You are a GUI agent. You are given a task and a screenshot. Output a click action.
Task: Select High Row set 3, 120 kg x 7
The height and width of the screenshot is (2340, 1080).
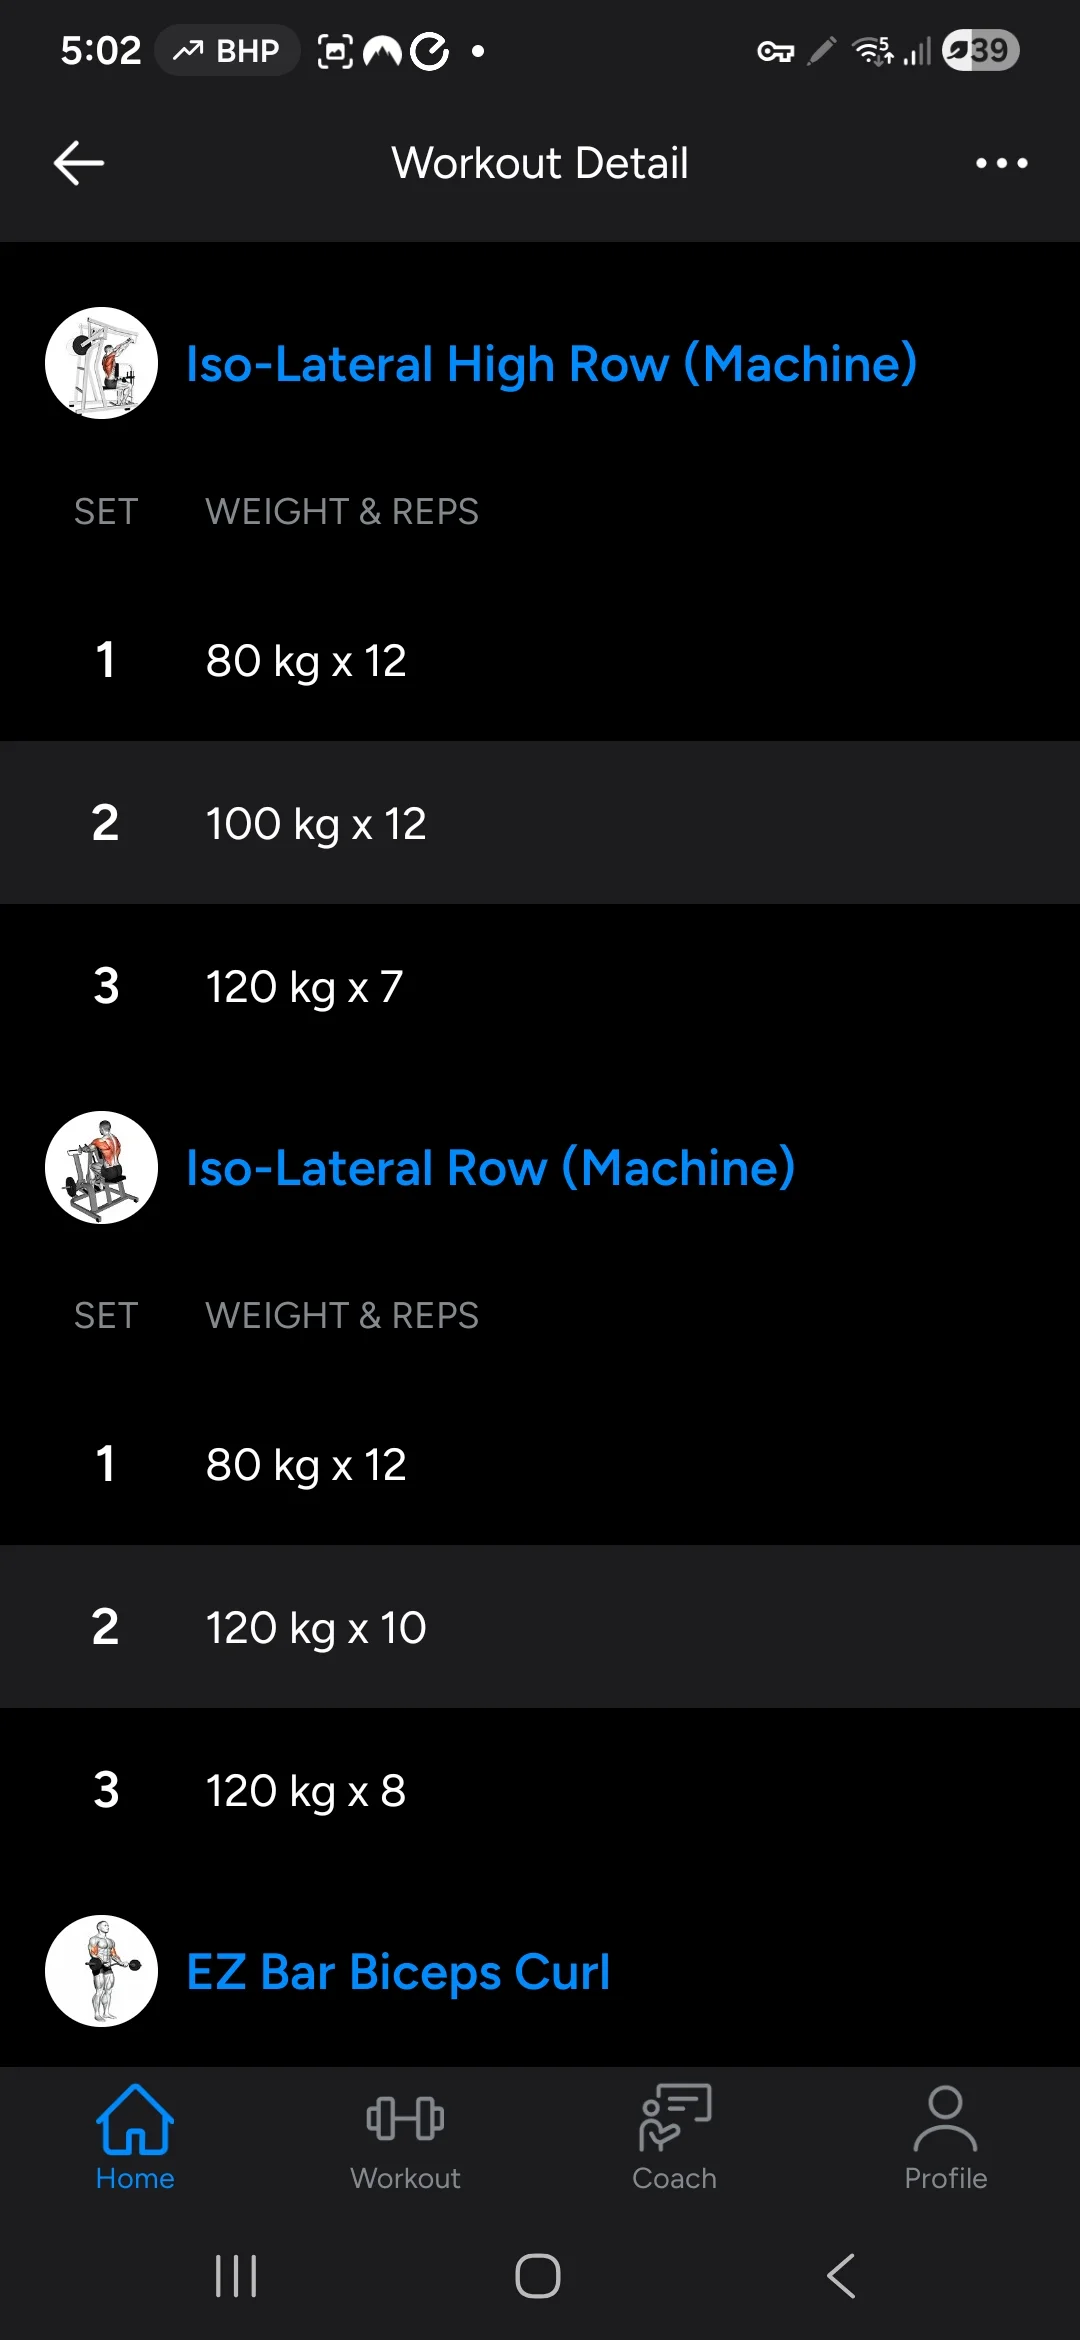pos(540,986)
